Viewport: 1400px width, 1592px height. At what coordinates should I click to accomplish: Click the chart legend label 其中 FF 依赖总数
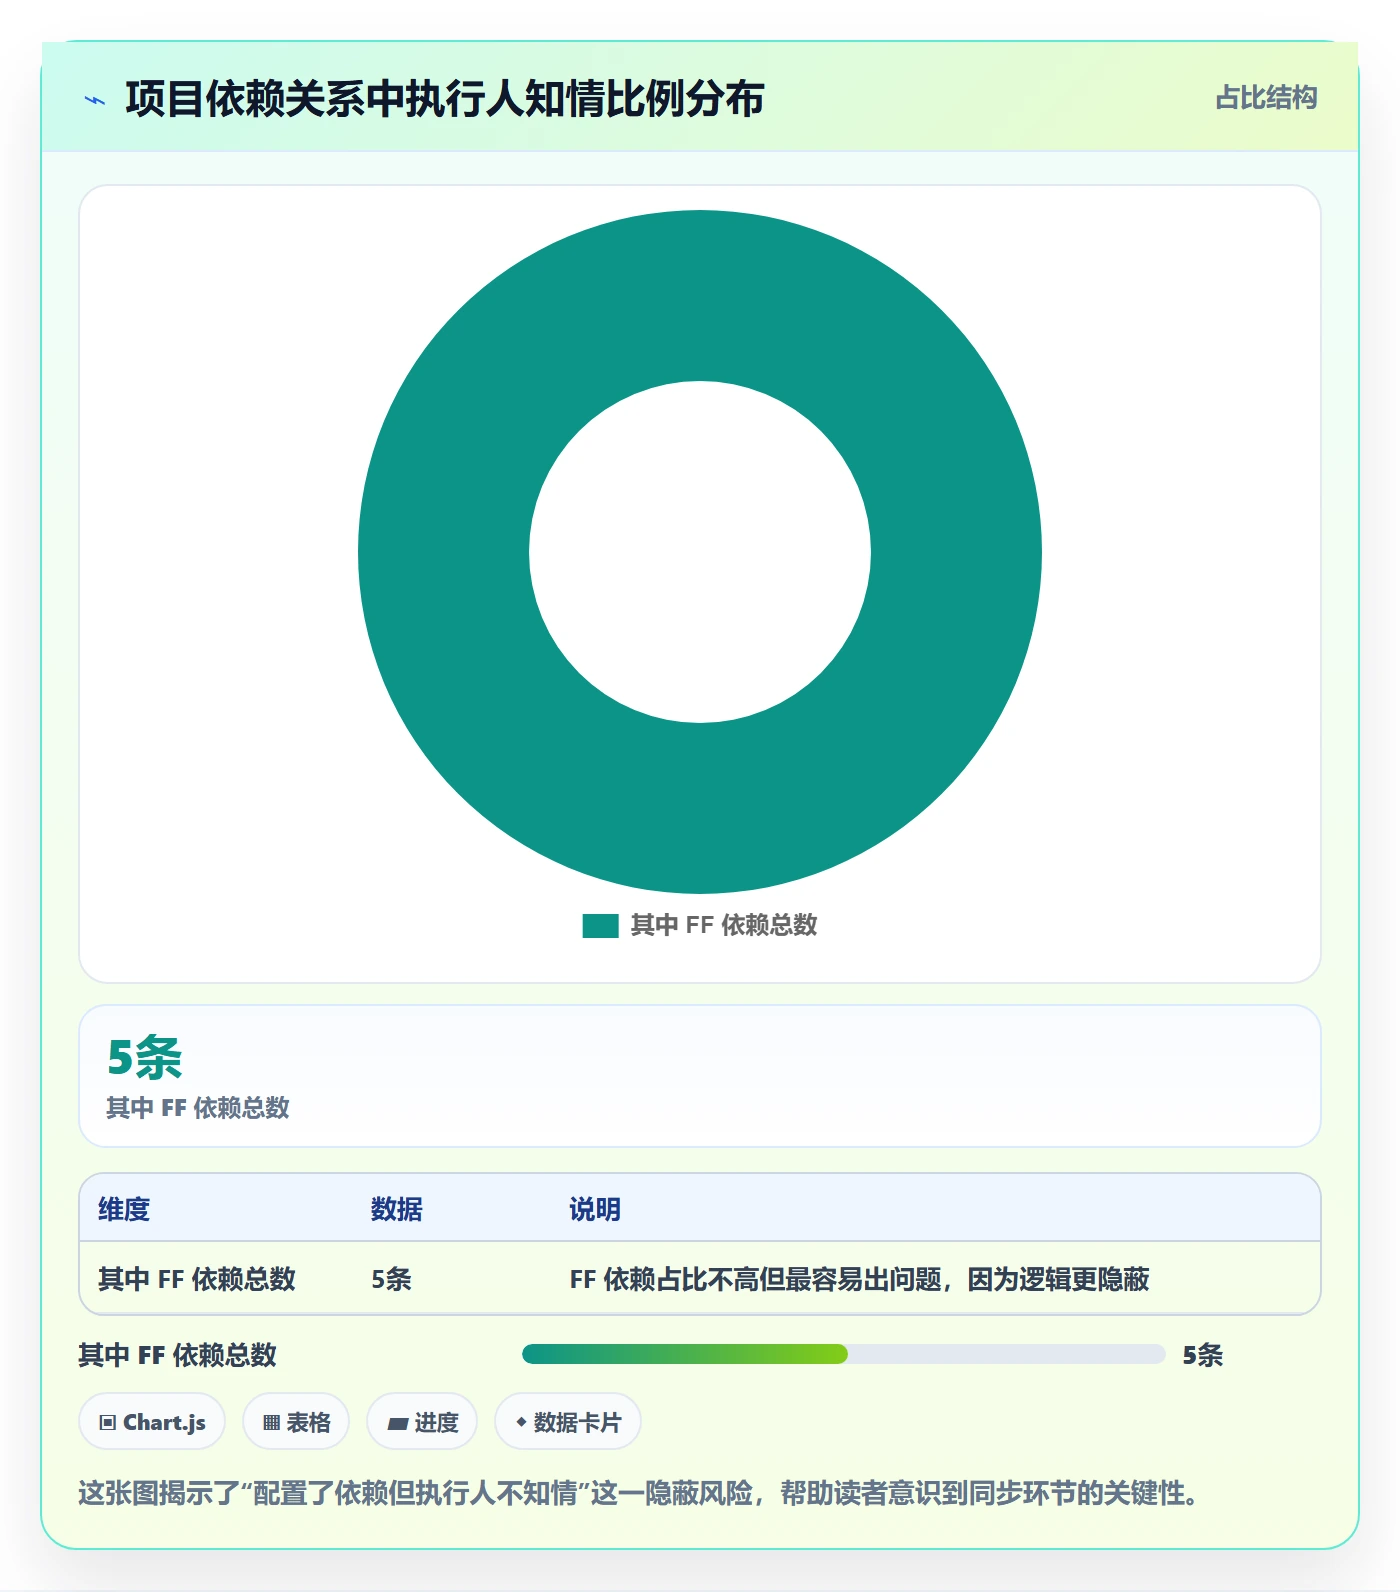pos(724,926)
